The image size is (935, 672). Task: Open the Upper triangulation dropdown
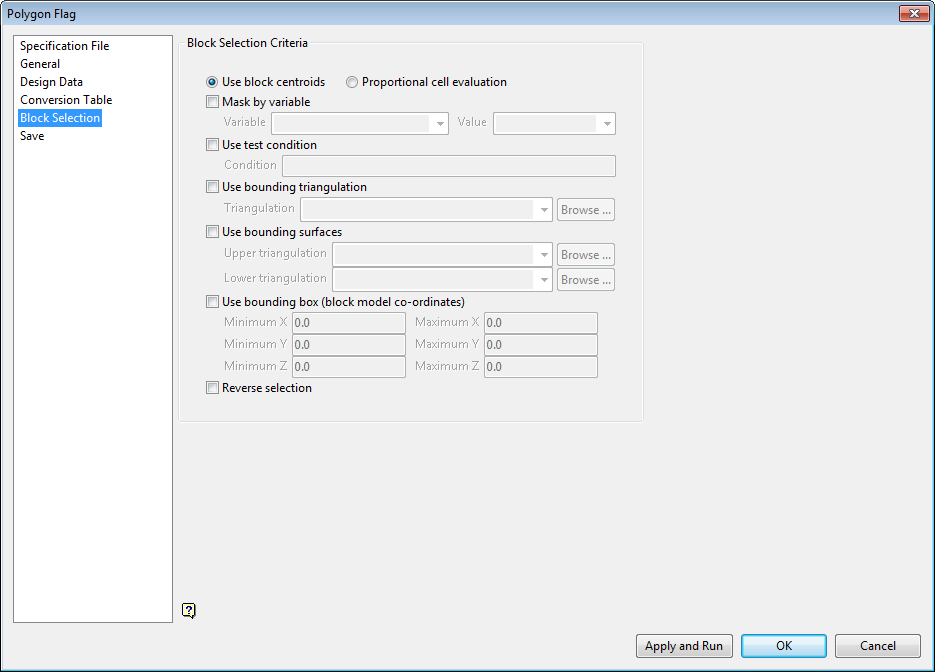pos(546,254)
